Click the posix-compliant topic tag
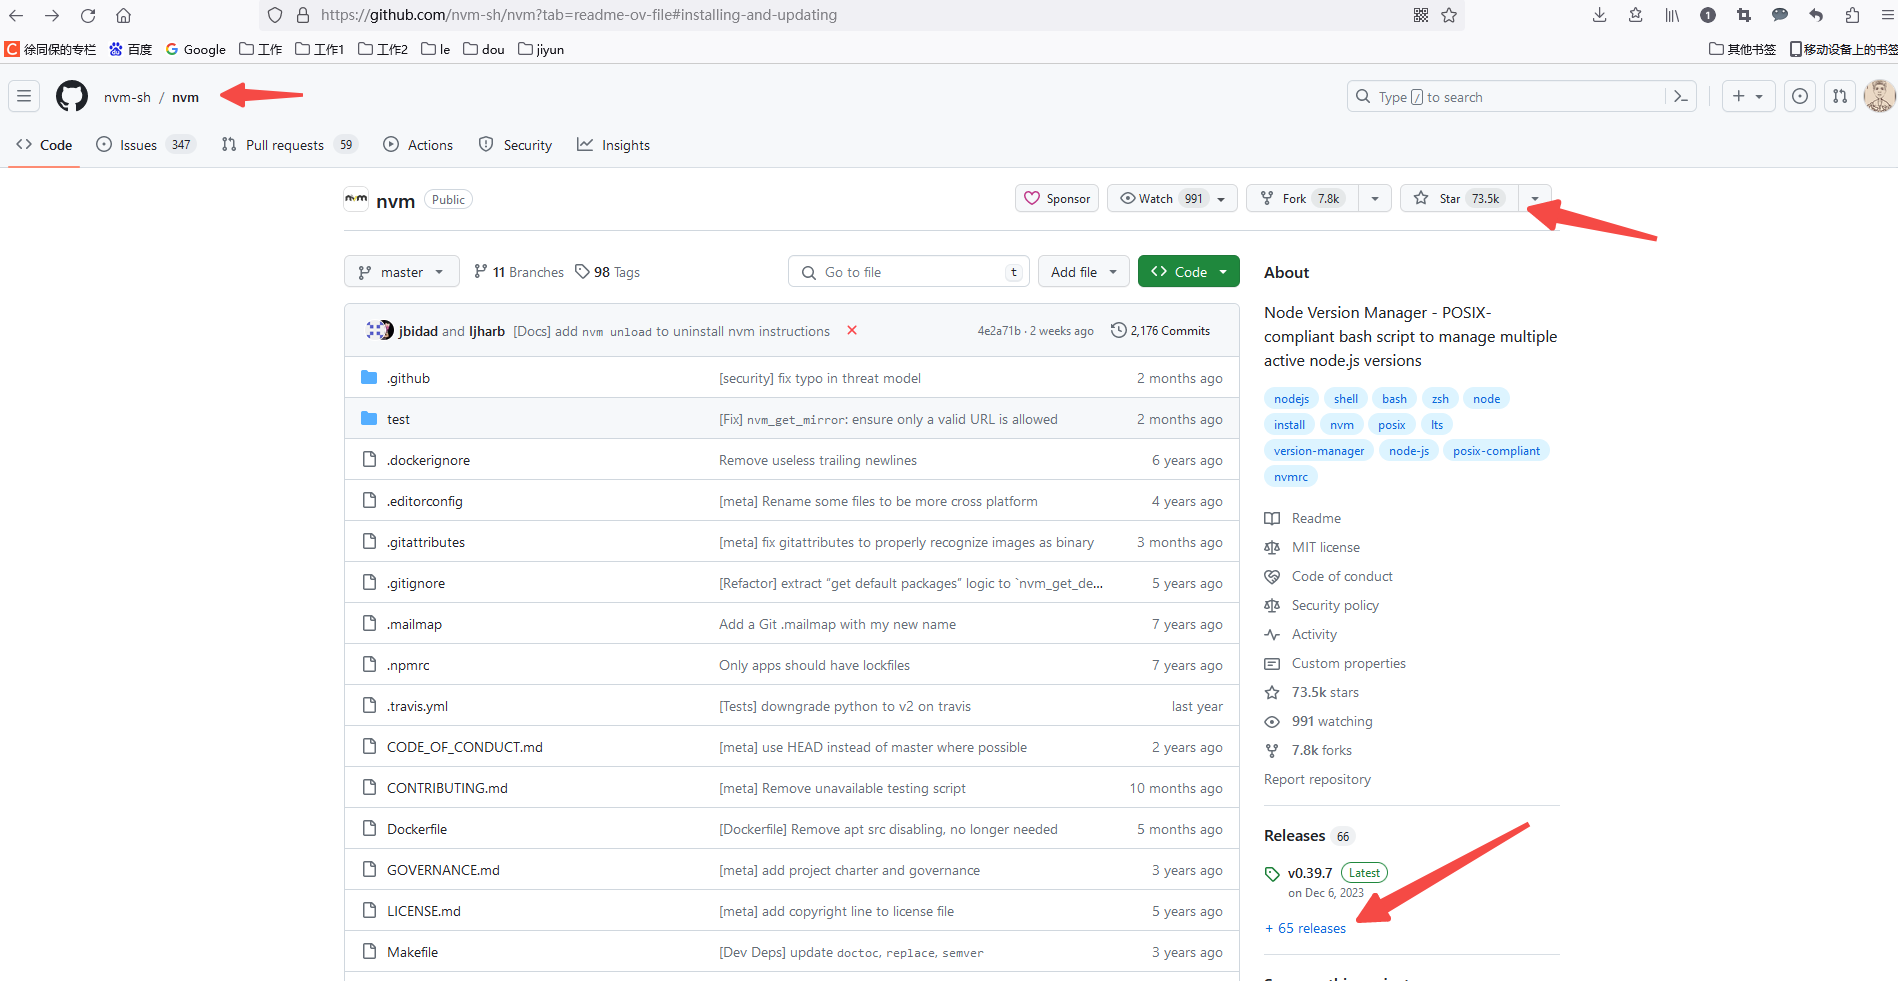 click(1496, 450)
